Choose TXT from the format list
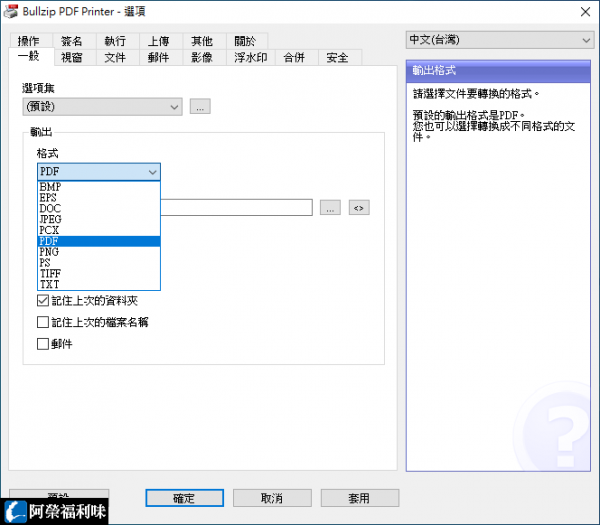 [x=99, y=284]
